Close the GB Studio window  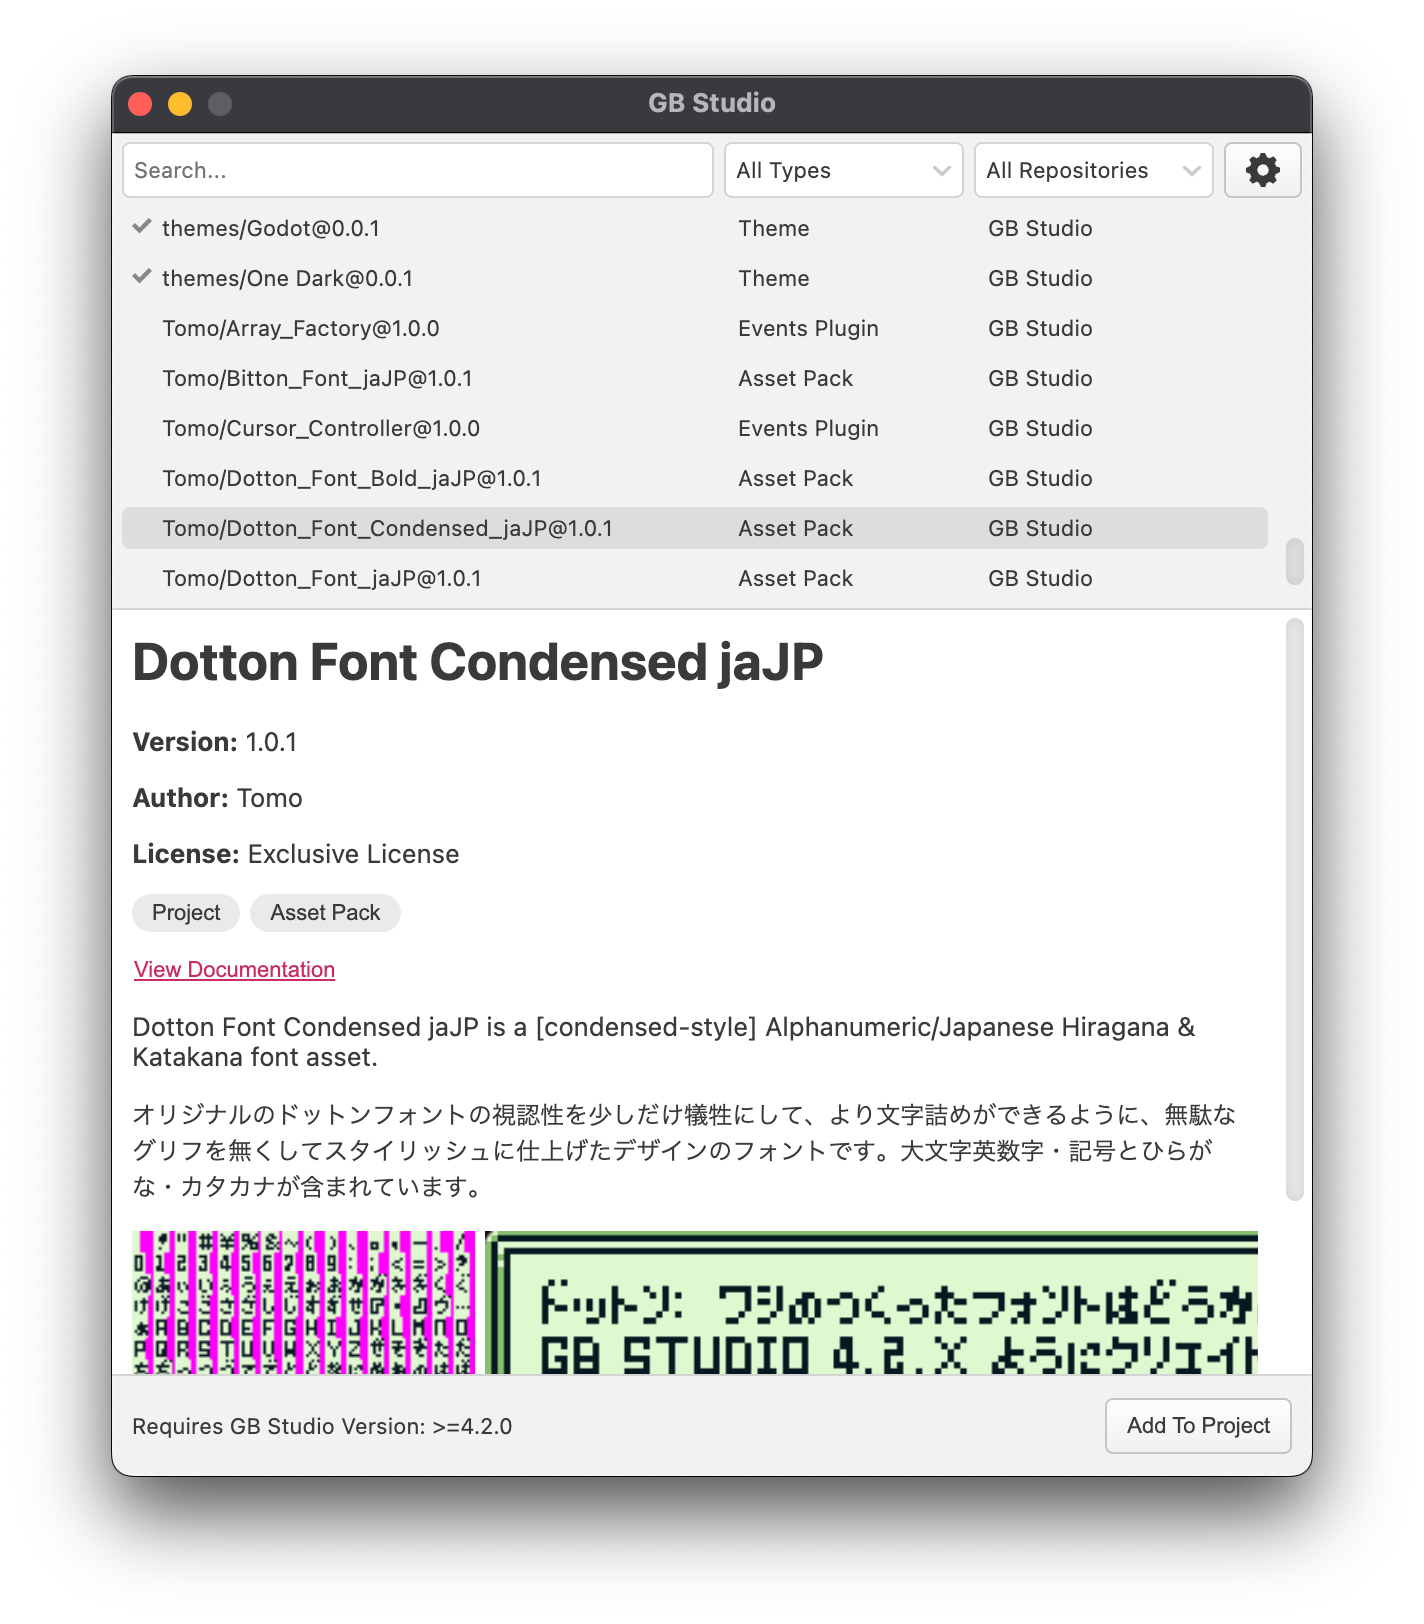(x=140, y=104)
